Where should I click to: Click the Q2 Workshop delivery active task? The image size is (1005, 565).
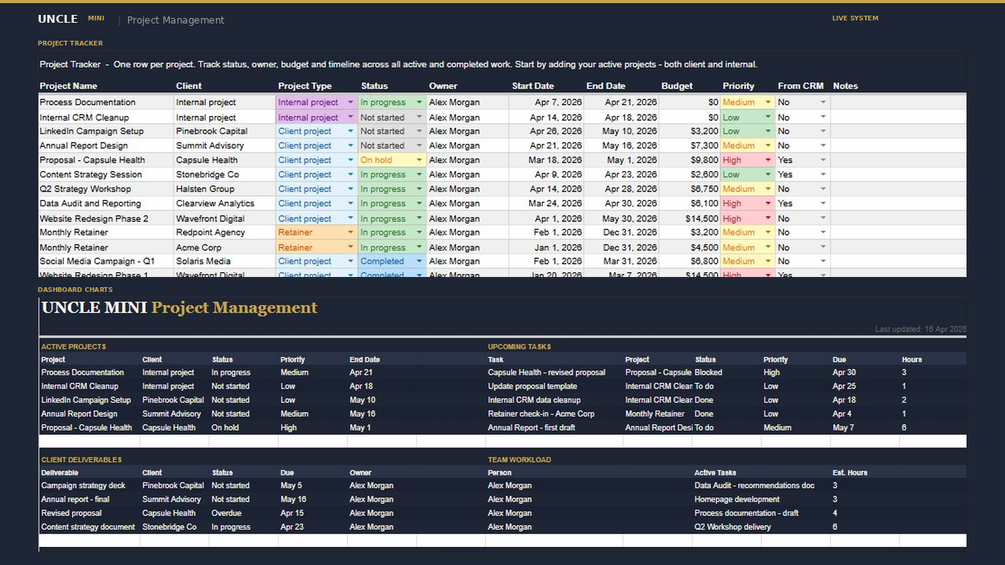click(732, 527)
